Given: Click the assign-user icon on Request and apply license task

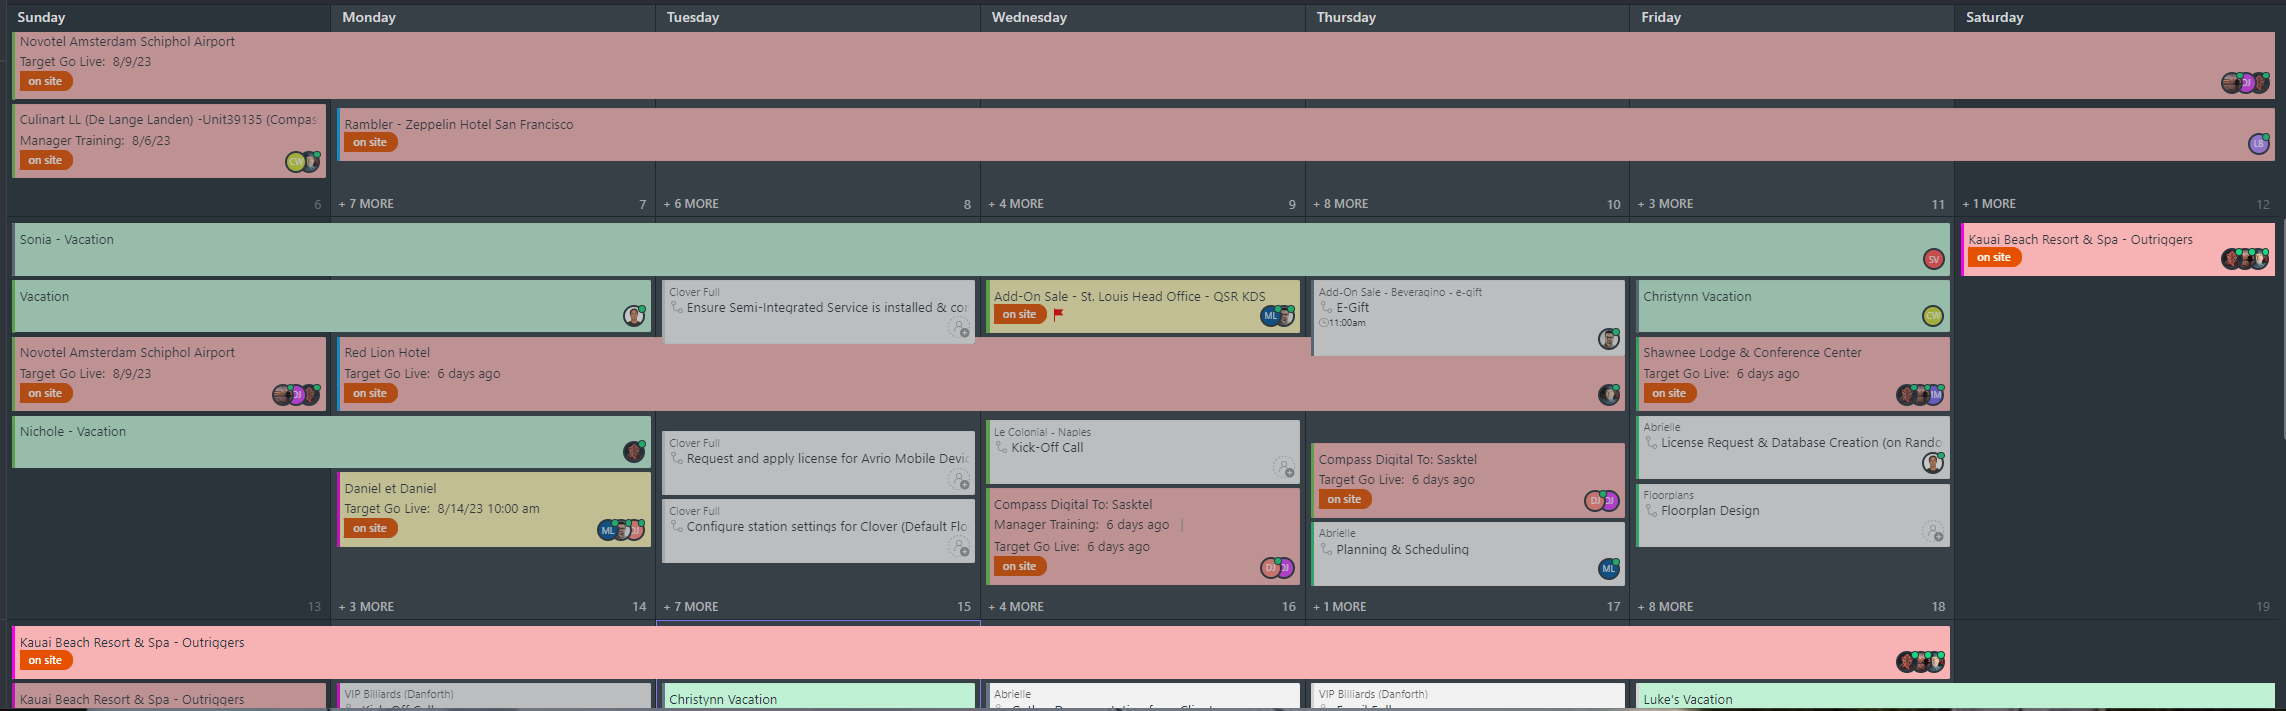Looking at the screenshot, I should click(959, 480).
